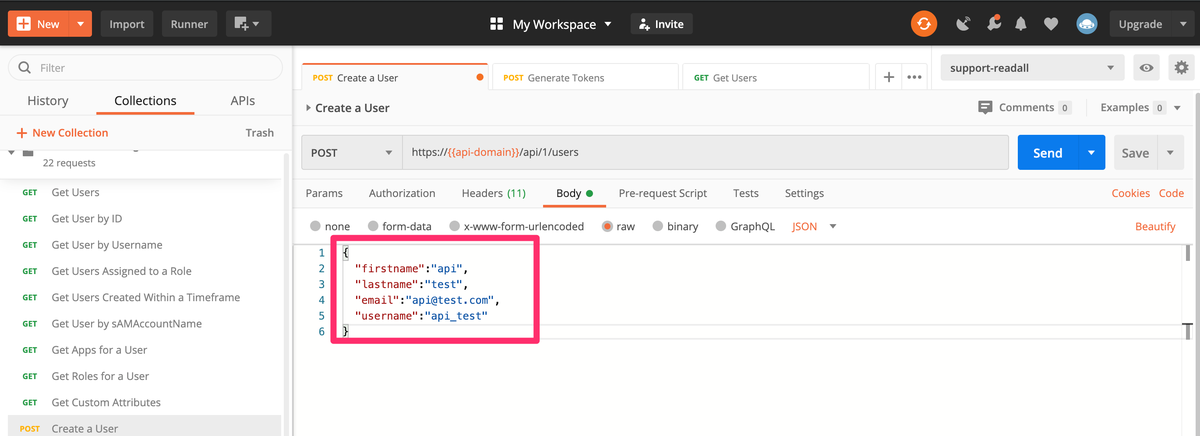This screenshot has height=436, width=1200.
Task: Open the Headers (11) tab
Action: 493,193
